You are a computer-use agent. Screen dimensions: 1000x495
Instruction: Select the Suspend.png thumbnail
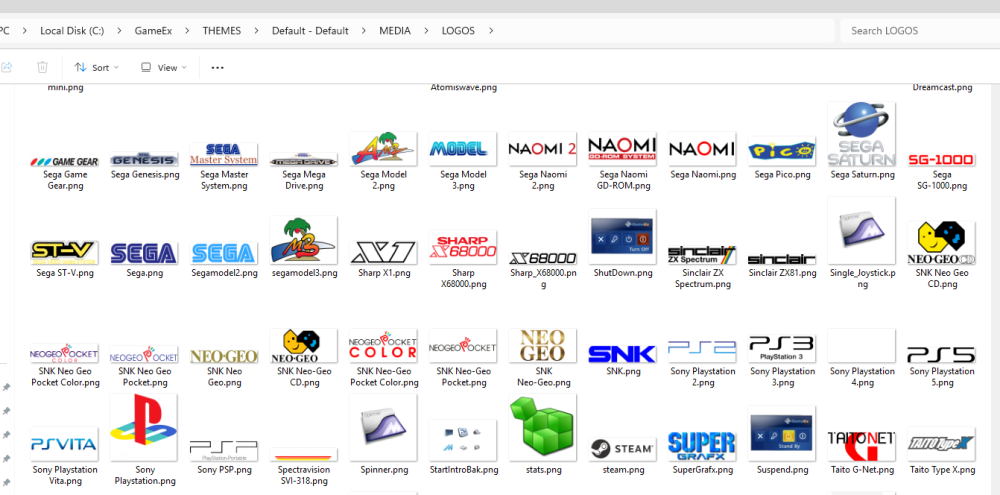[x=782, y=434]
